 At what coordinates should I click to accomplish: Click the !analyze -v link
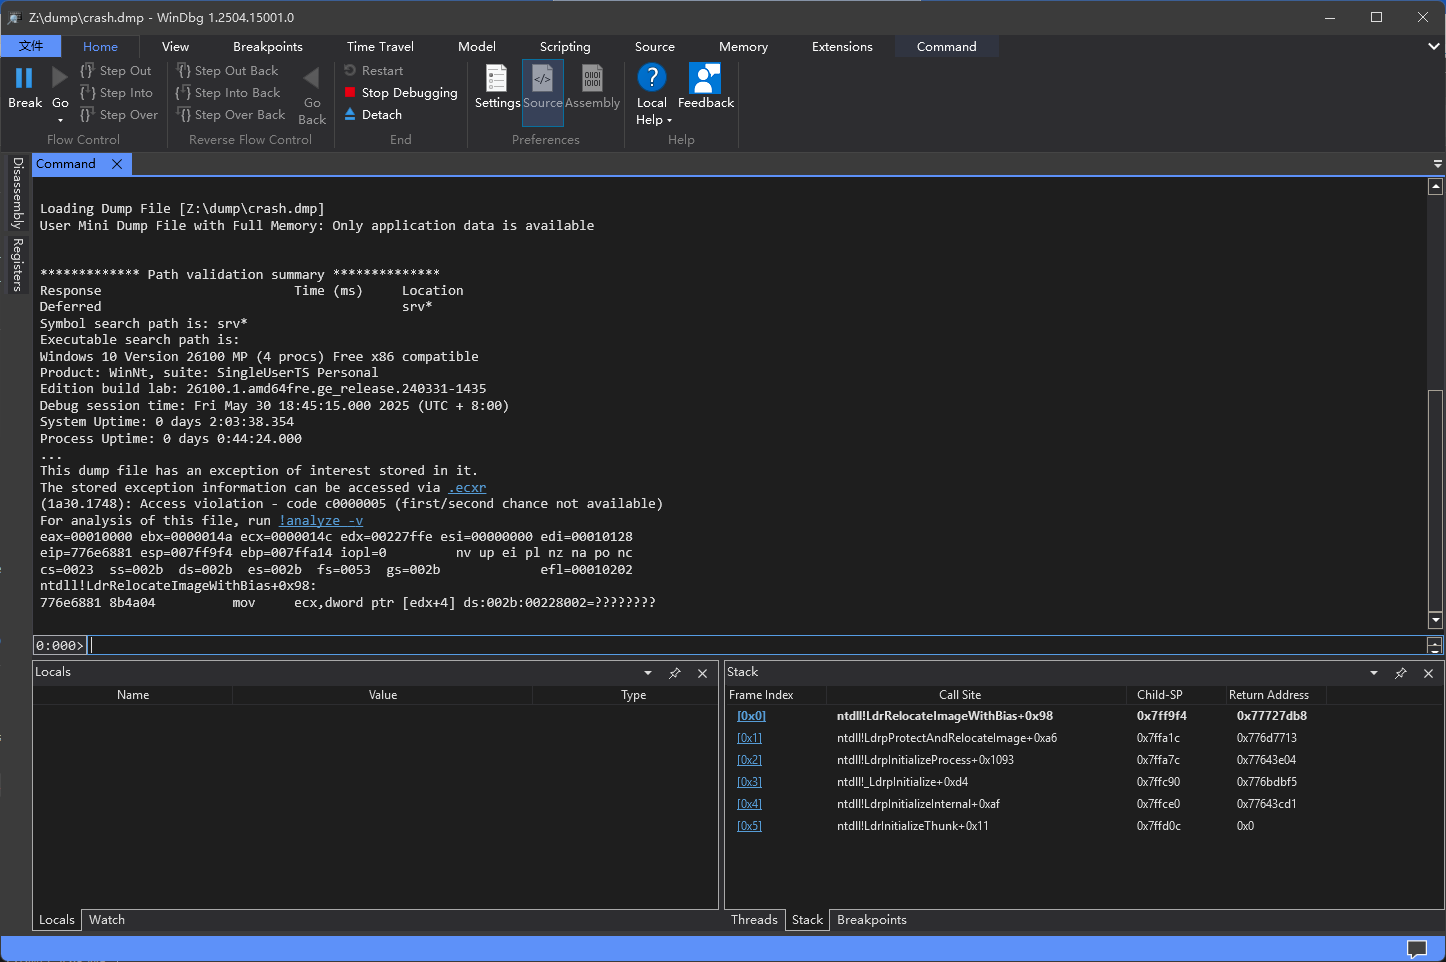(x=321, y=521)
